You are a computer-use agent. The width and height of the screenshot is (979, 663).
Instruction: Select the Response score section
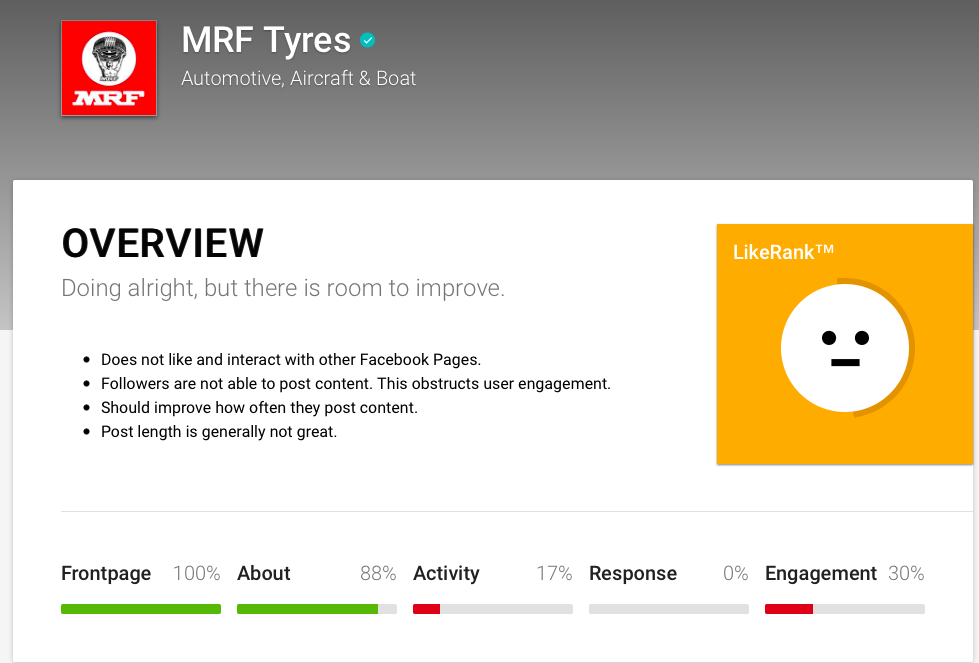point(669,588)
